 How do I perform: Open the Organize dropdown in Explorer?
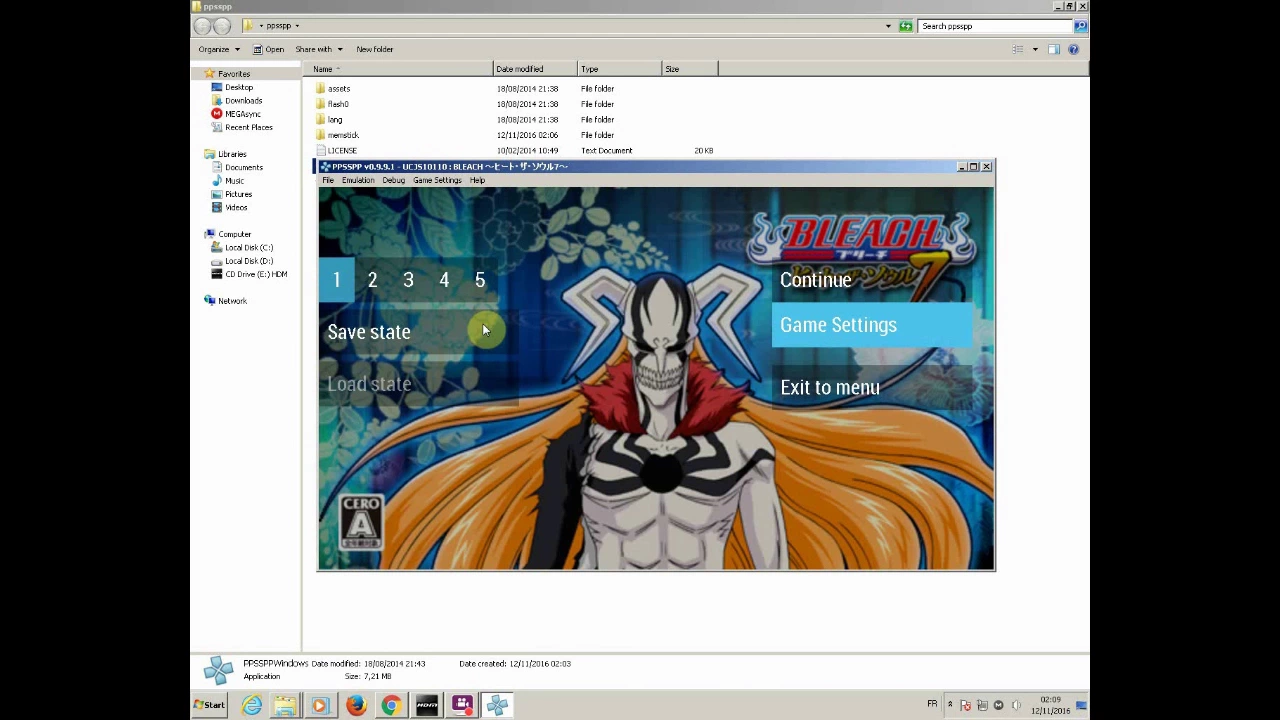pyautogui.click(x=218, y=49)
